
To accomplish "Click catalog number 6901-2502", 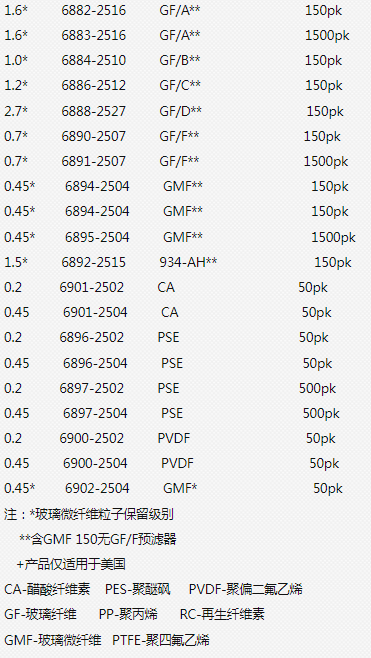I will tap(92, 287).
